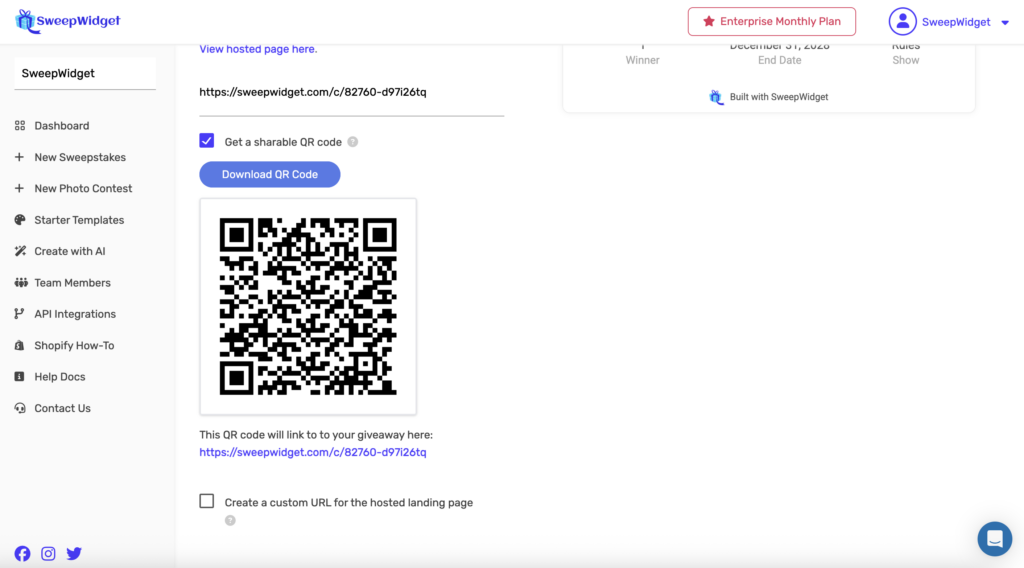
Task: Enable Create a custom URL checkbox
Action: click(207, 501)
